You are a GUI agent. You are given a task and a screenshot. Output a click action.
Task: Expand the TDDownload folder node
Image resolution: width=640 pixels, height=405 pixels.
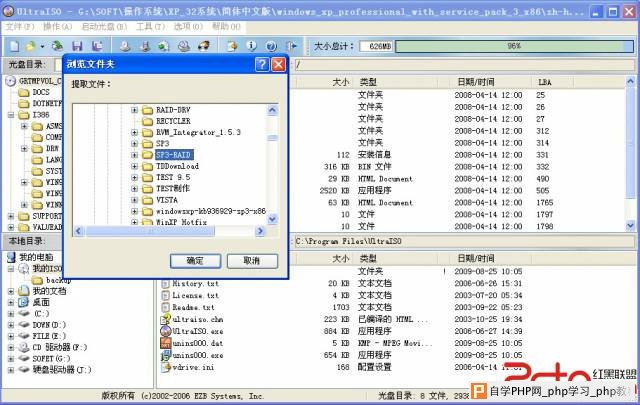[134, 166]
